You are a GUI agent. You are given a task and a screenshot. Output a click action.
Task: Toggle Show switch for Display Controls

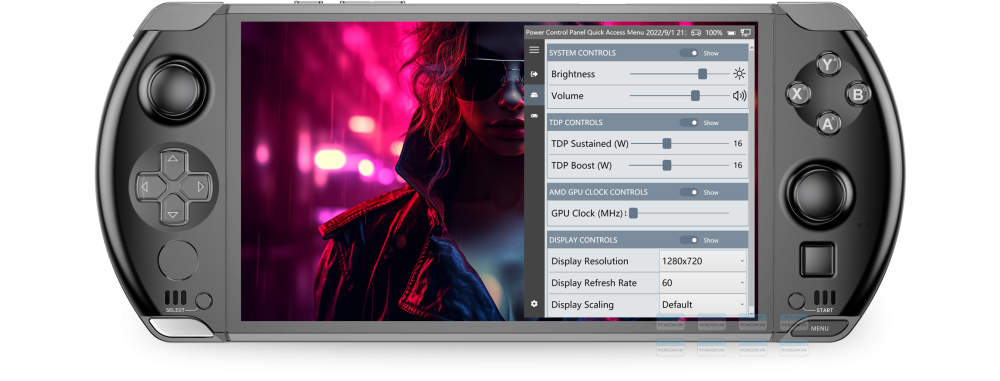tap(689, 240)
